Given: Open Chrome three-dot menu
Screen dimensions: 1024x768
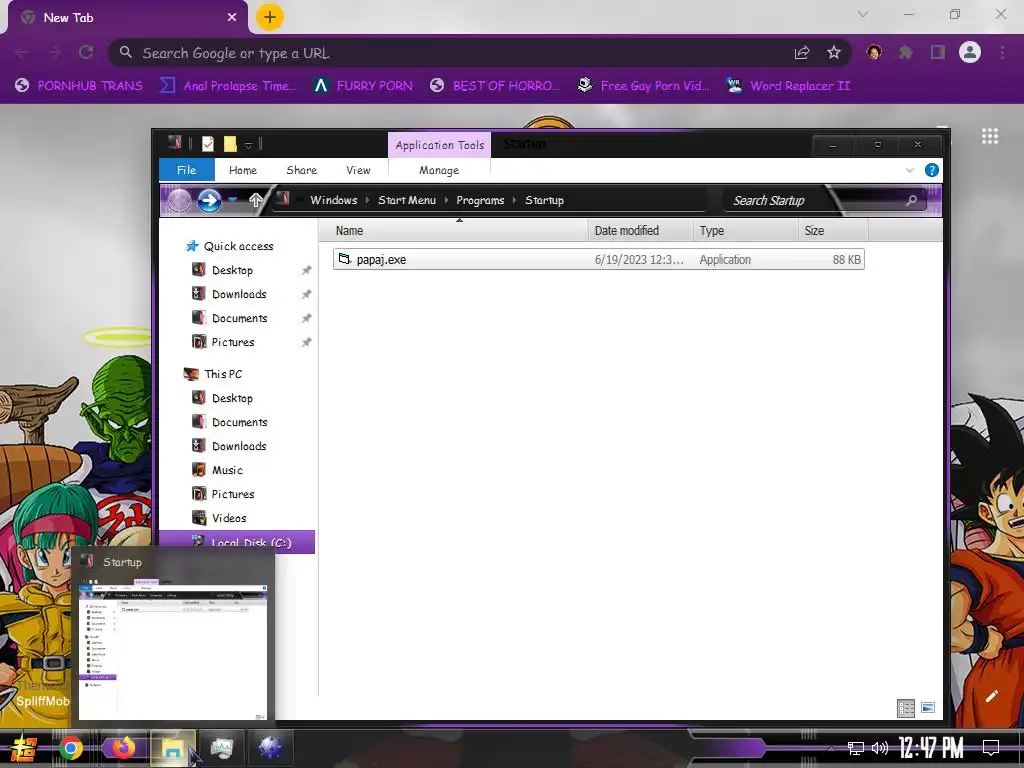Looking at the screenshot, I should 1002,52.
